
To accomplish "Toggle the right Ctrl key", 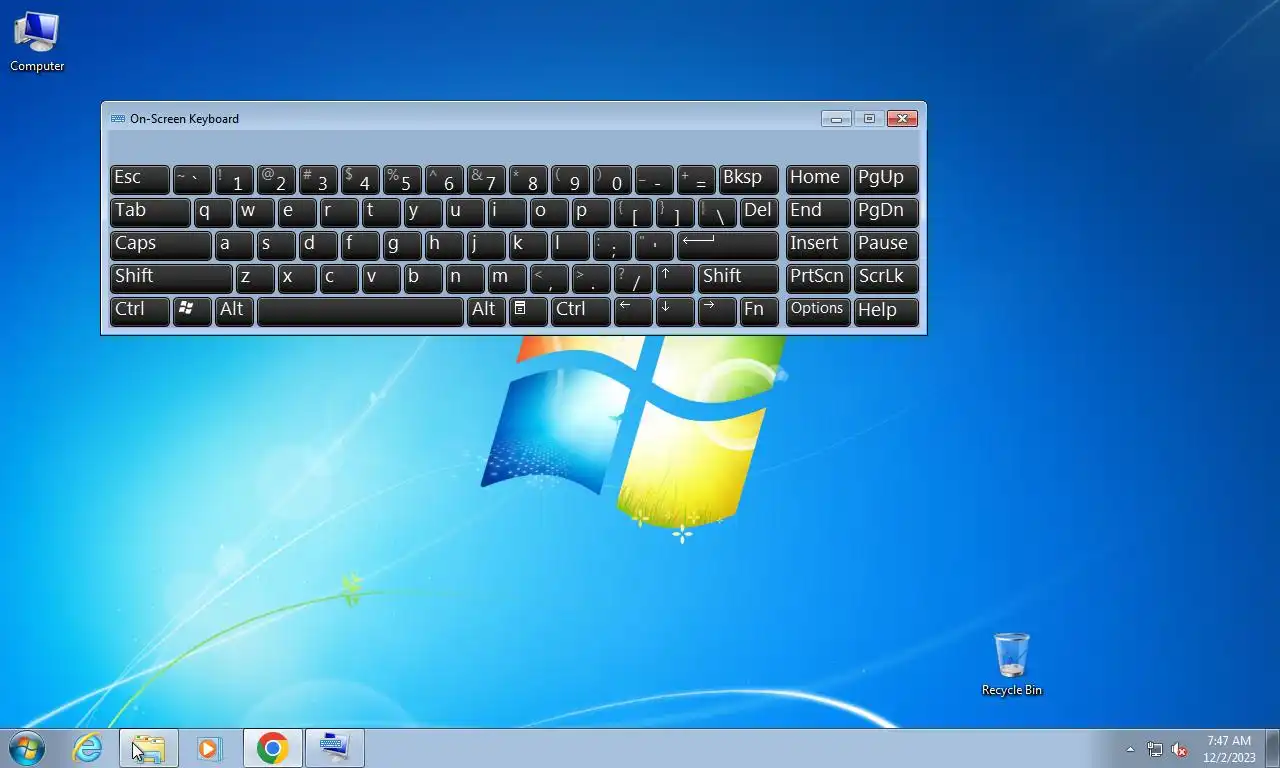I will pyautogui.click(x=581, y=311).
